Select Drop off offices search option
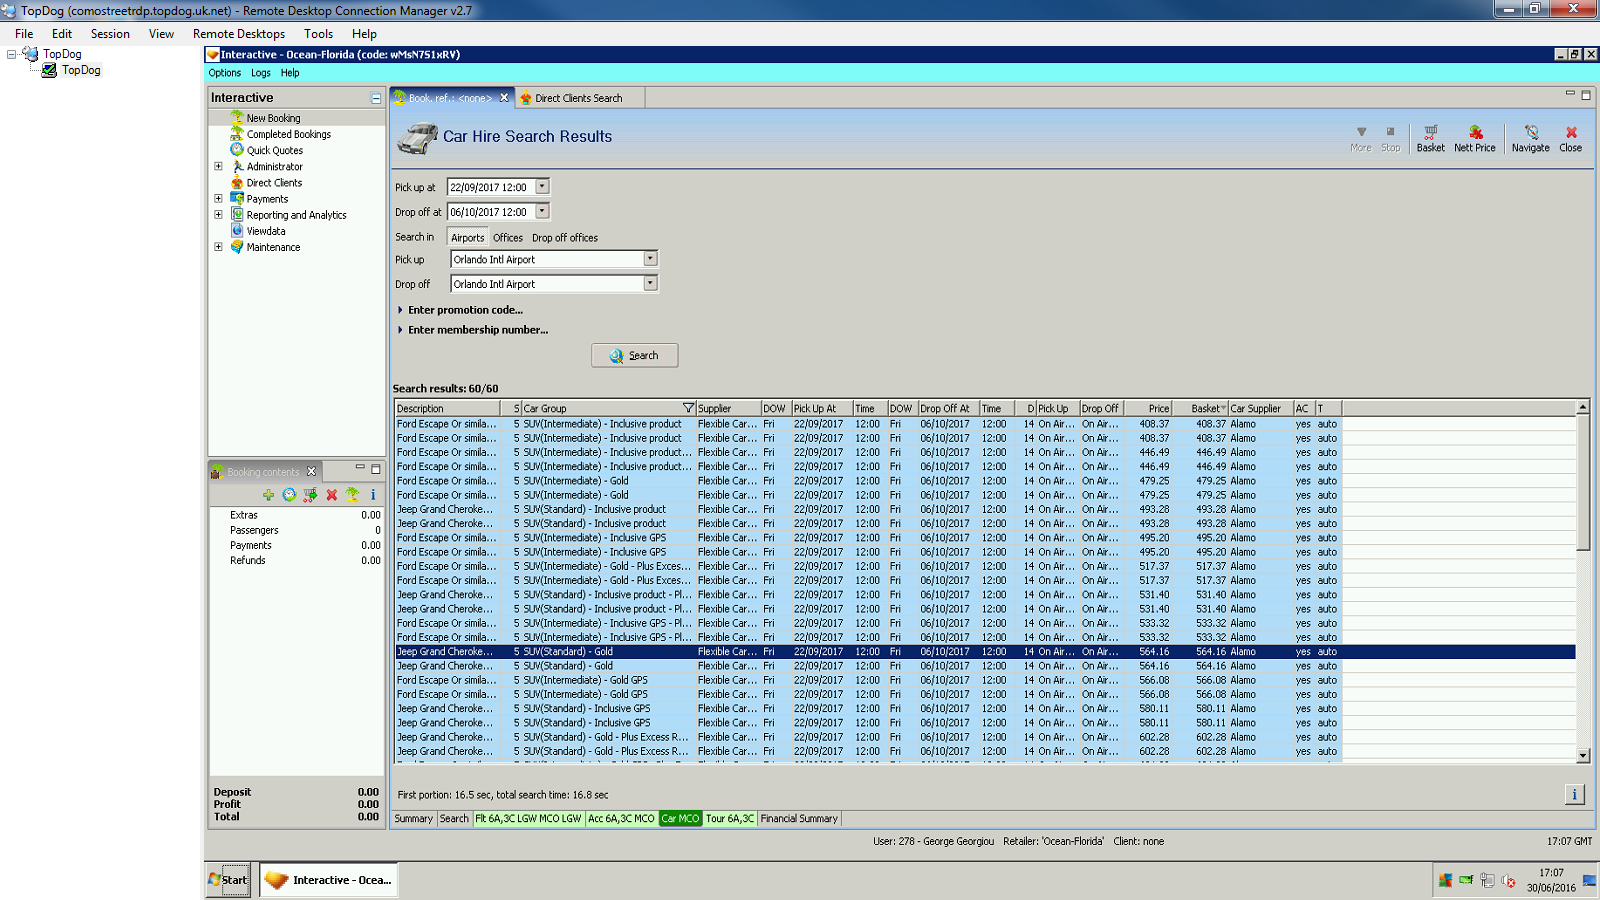The height and width of the screenshot is (900, 1600). (564, 238)
